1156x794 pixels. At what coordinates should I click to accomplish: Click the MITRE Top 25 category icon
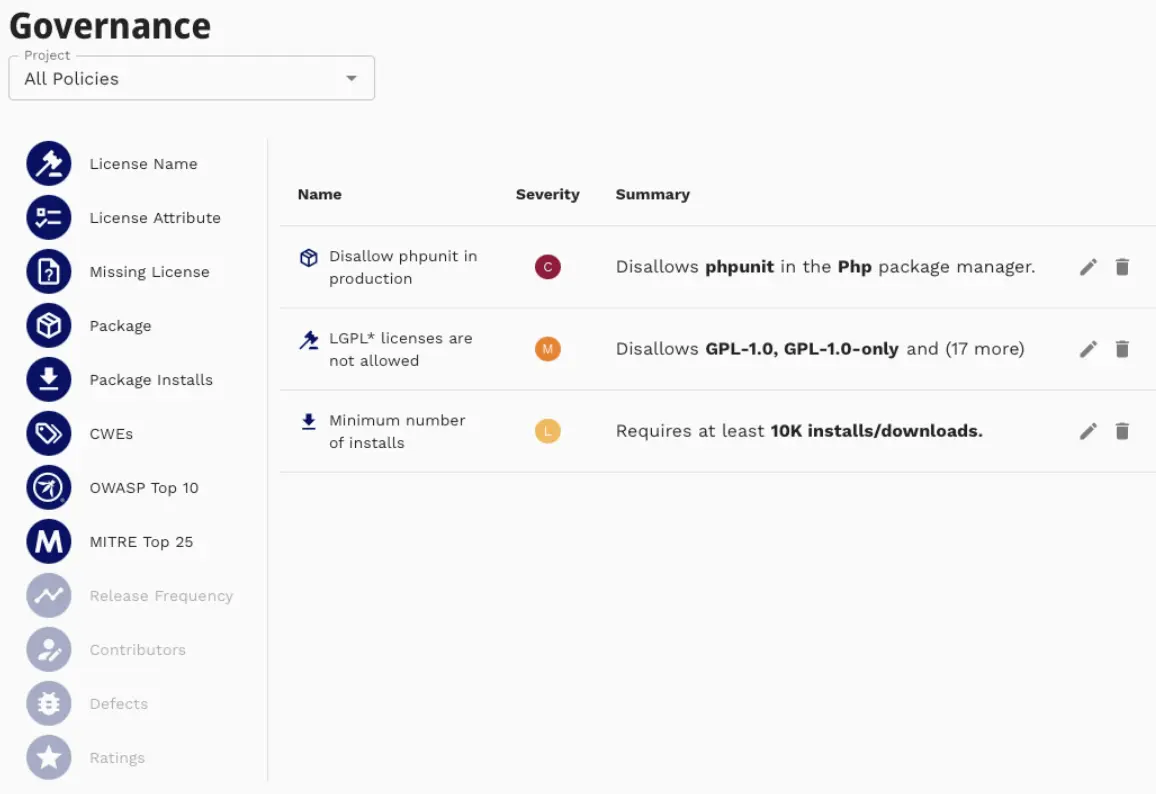tap(48, 541)
